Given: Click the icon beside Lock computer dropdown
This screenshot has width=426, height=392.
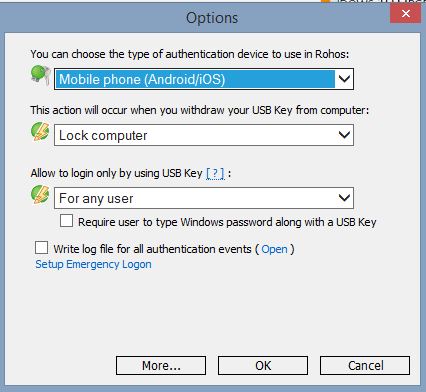Looking at the screenshot, I should click(x=40, y=131).
